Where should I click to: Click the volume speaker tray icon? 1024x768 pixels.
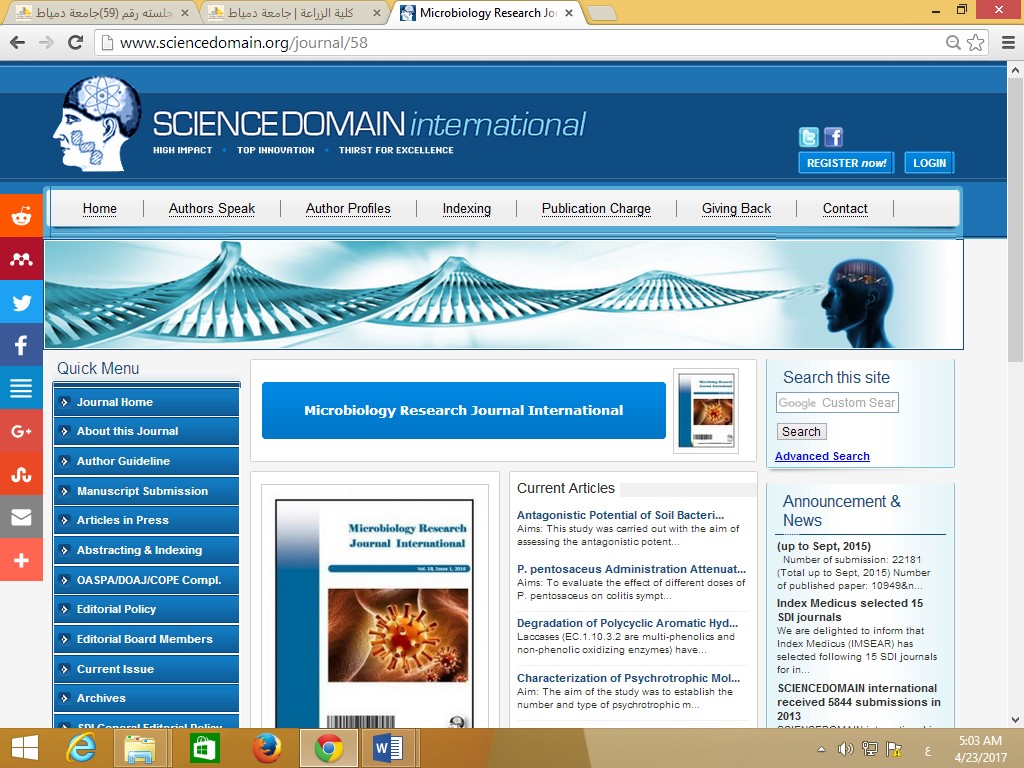point(846,749)
